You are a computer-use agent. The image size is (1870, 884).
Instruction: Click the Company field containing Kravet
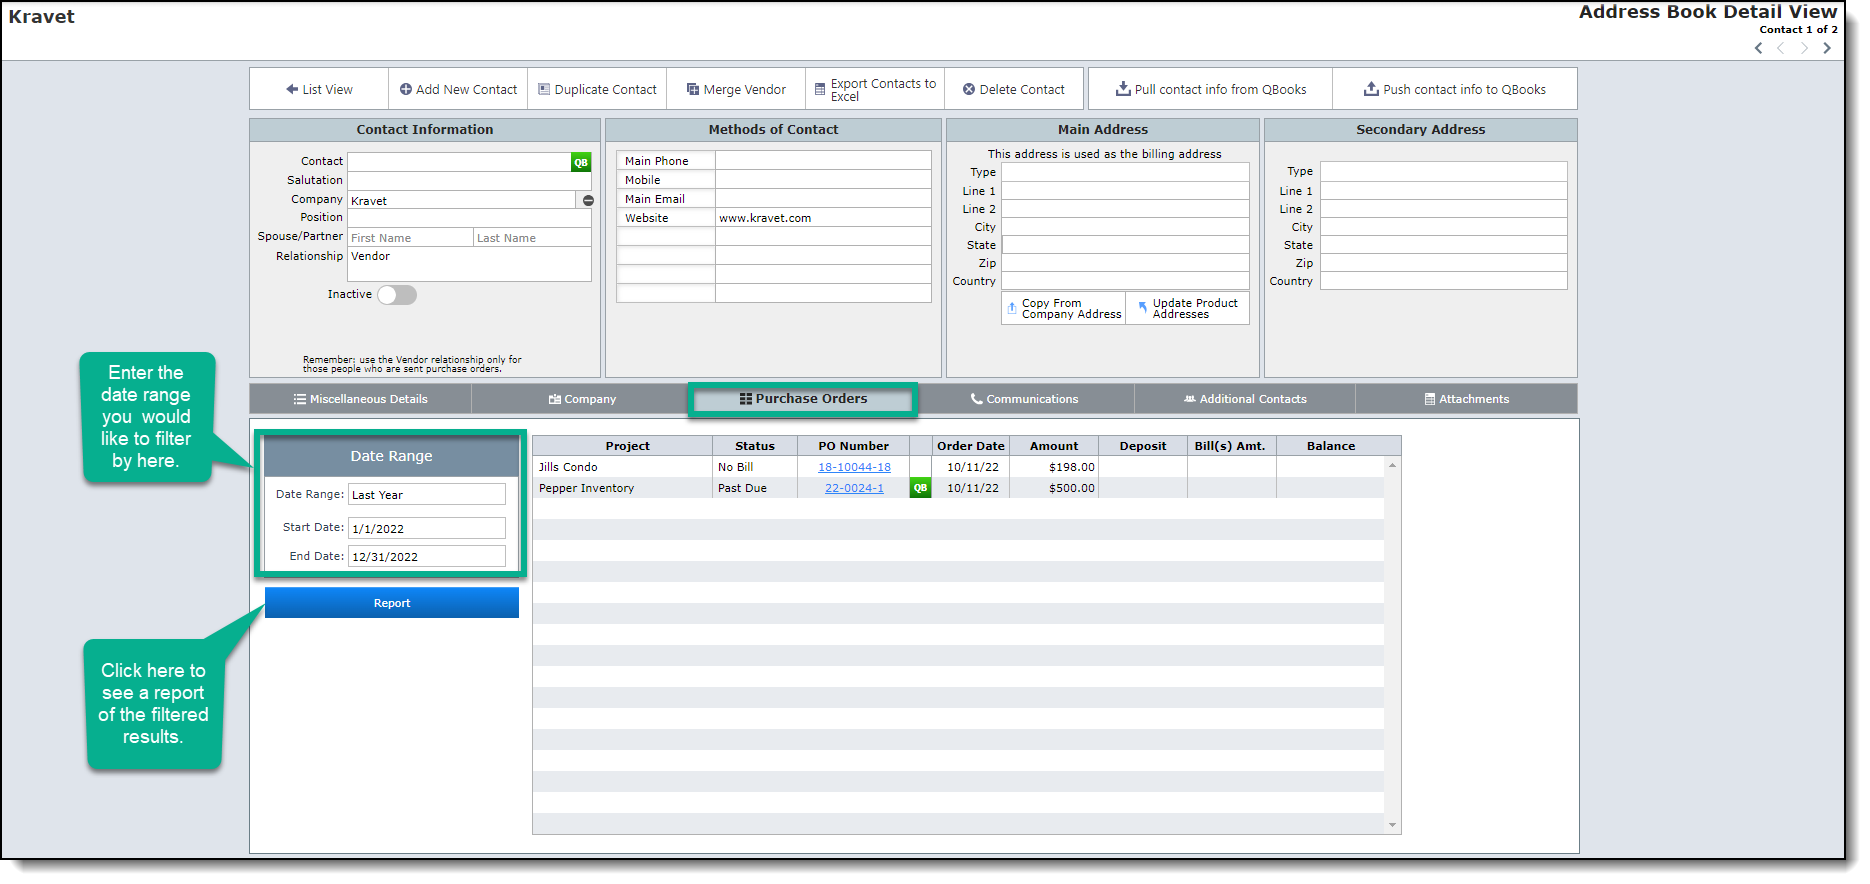[x=462, y=200]
